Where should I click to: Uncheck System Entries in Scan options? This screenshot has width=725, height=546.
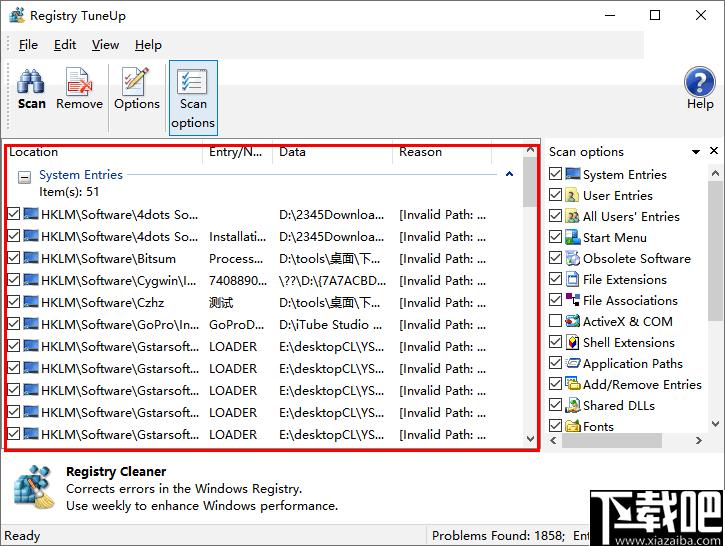[x=555, y=174]
